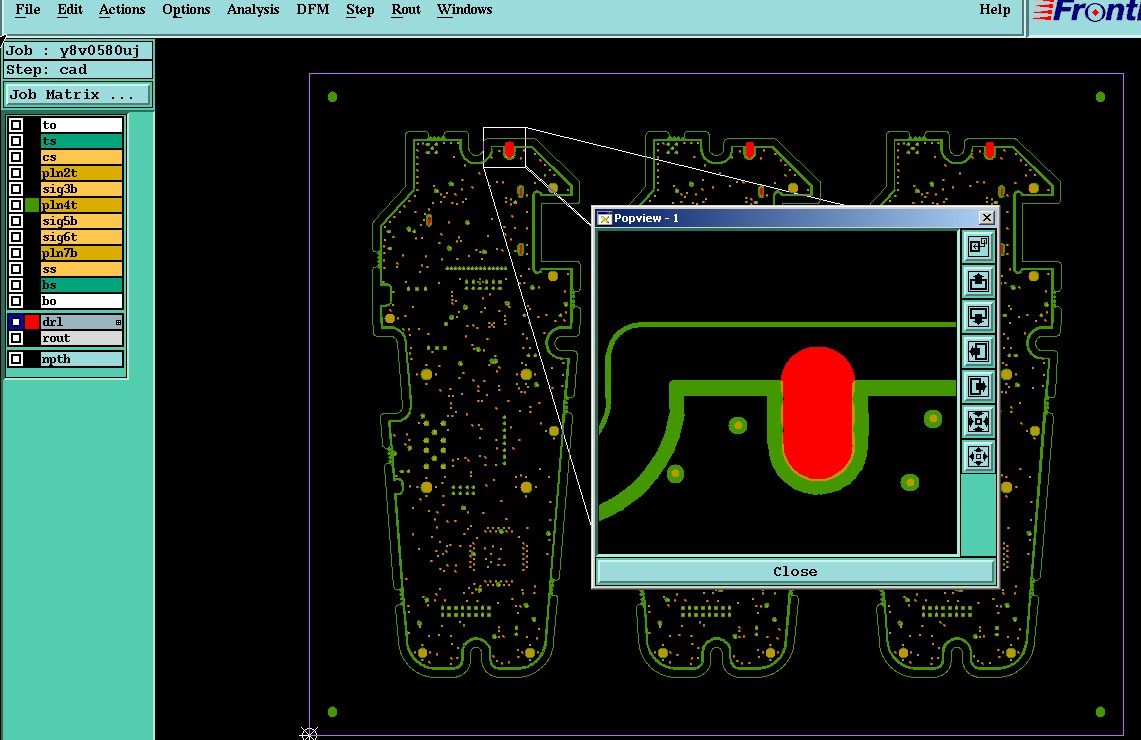Select the 'bo' layer name
The image size is (1141, 740).
tap(82, 301)
